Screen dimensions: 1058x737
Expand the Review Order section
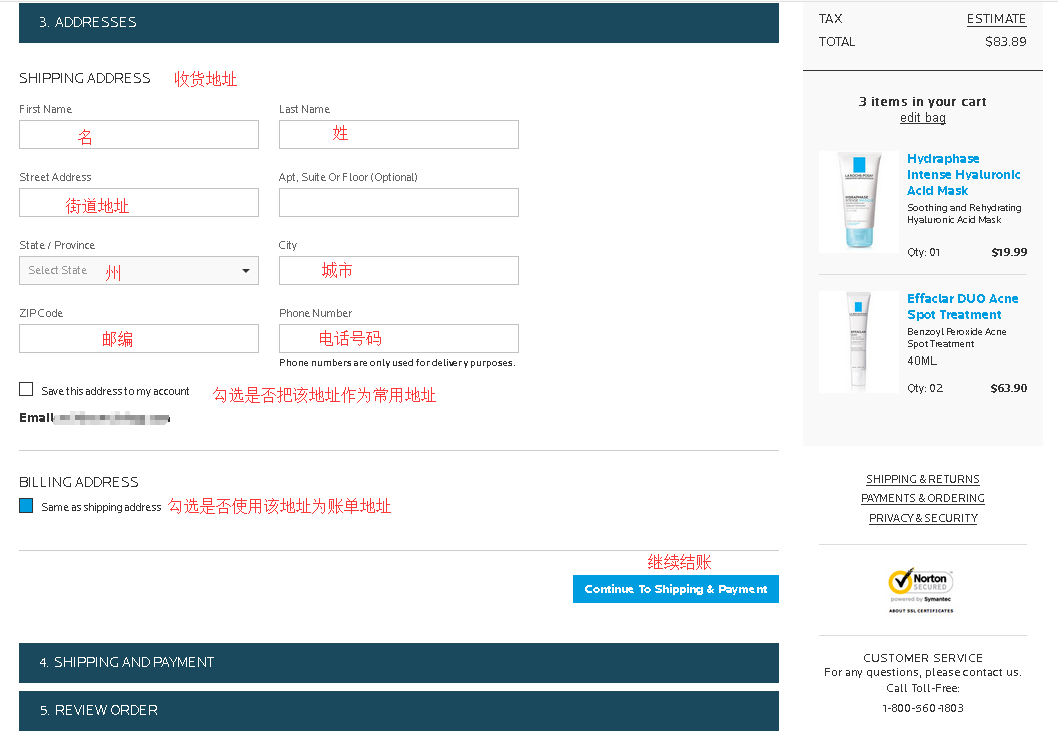pos(398,710)
